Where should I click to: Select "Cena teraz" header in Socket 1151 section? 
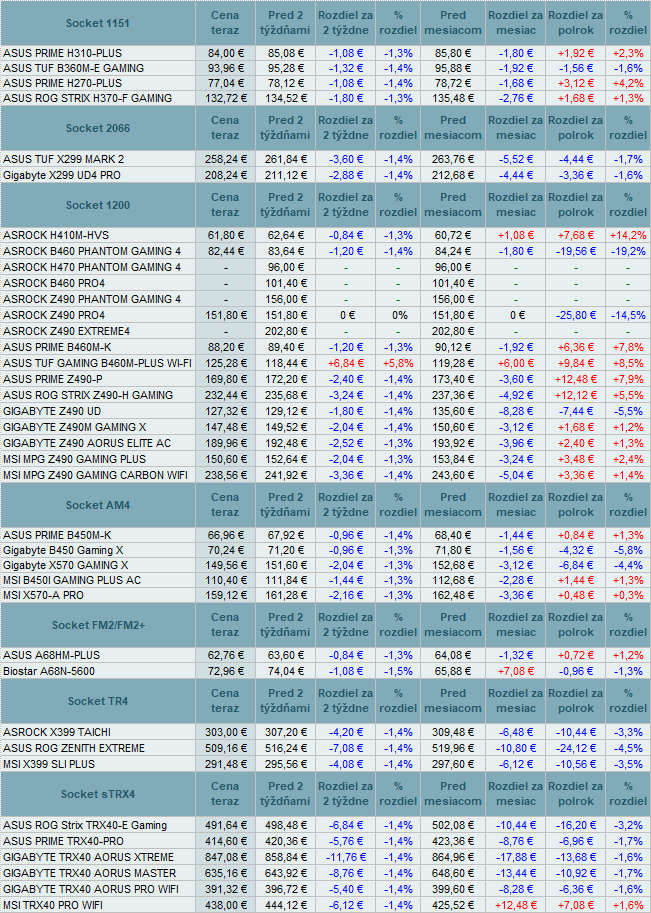pyautogui.click(x=225, y=23)
